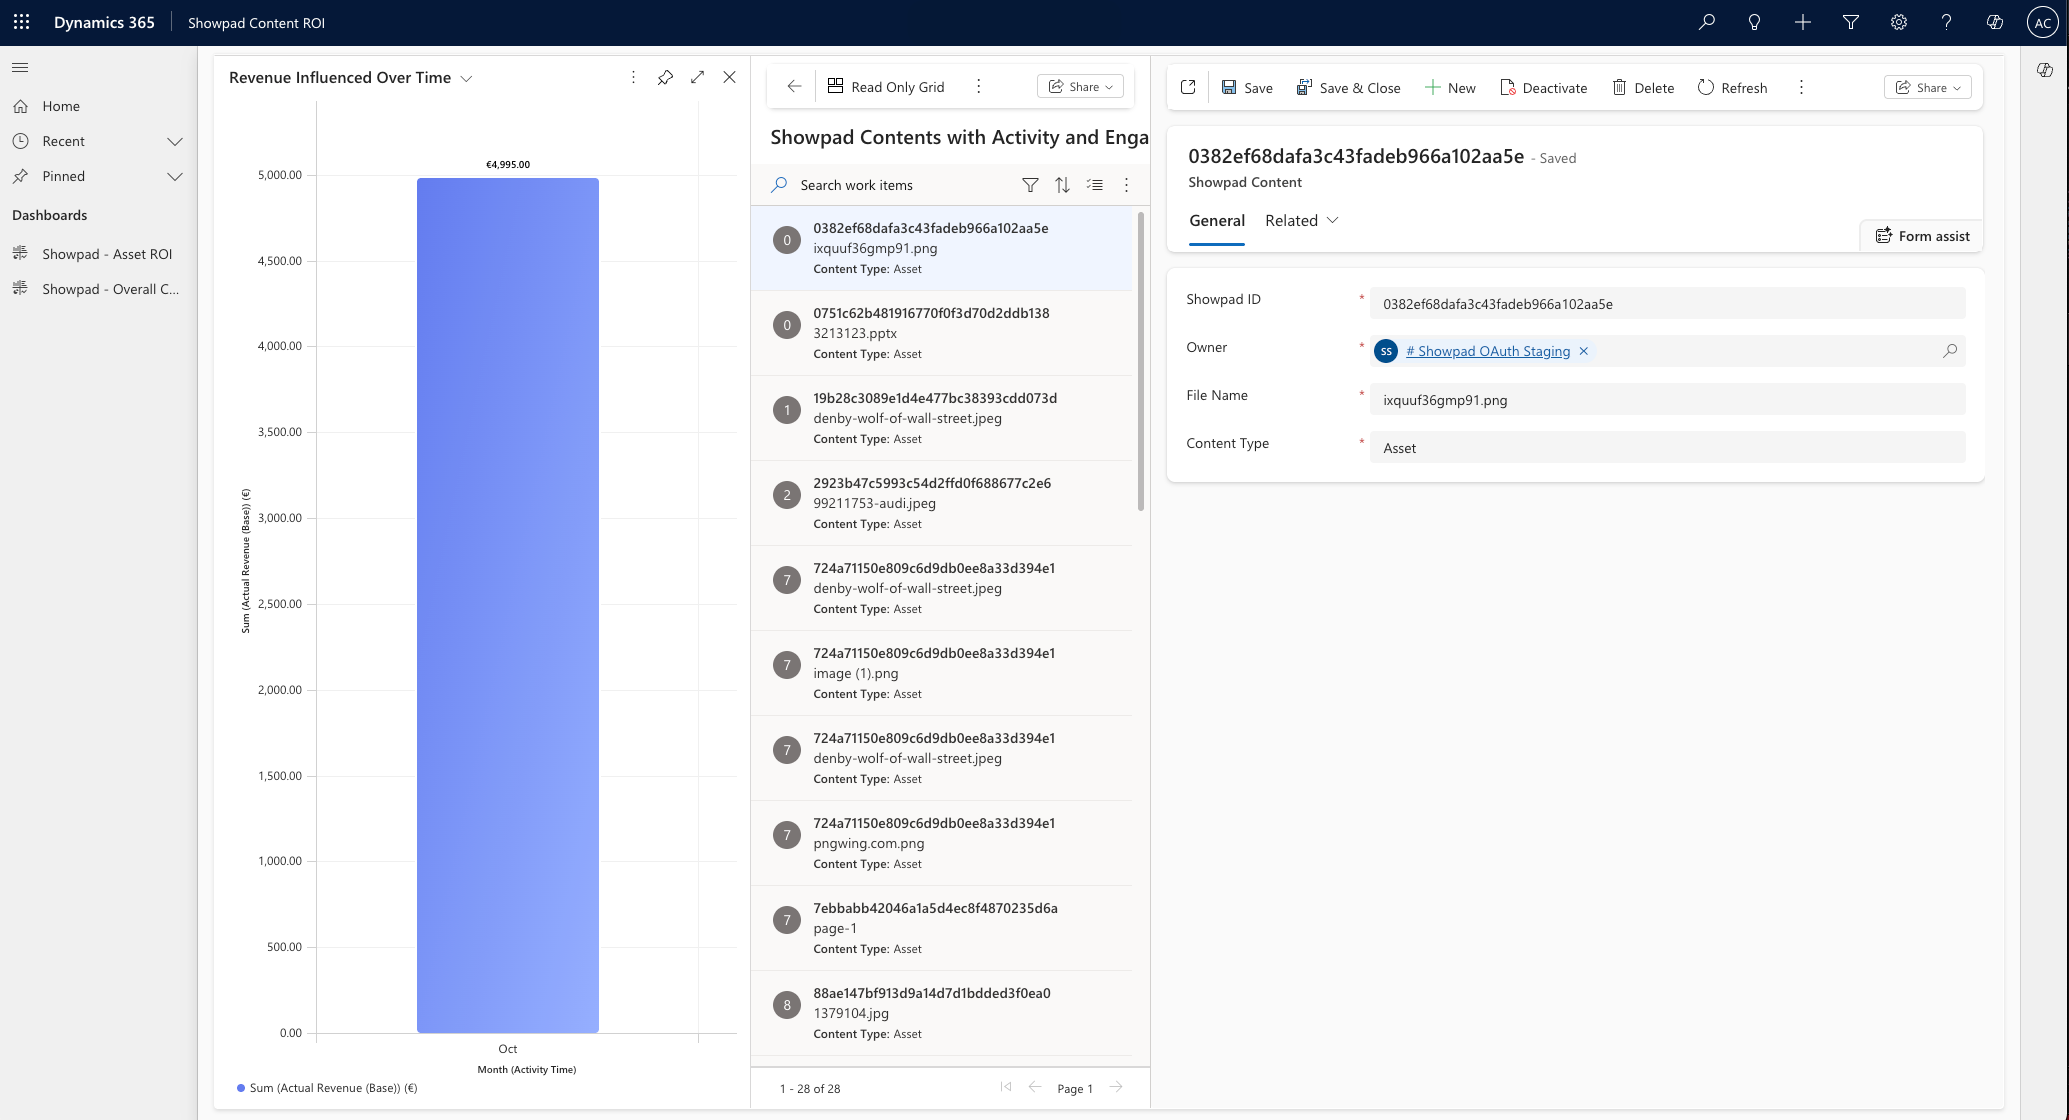Open Showpad - Asset ROI dashboard
Image resolution: width=2069 pixels, height=1120 pixels.
[x=107, y=254]
